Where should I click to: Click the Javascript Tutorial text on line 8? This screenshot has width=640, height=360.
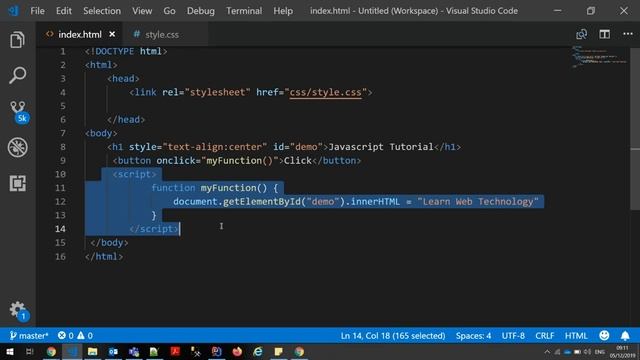click(x=381, y=147)
